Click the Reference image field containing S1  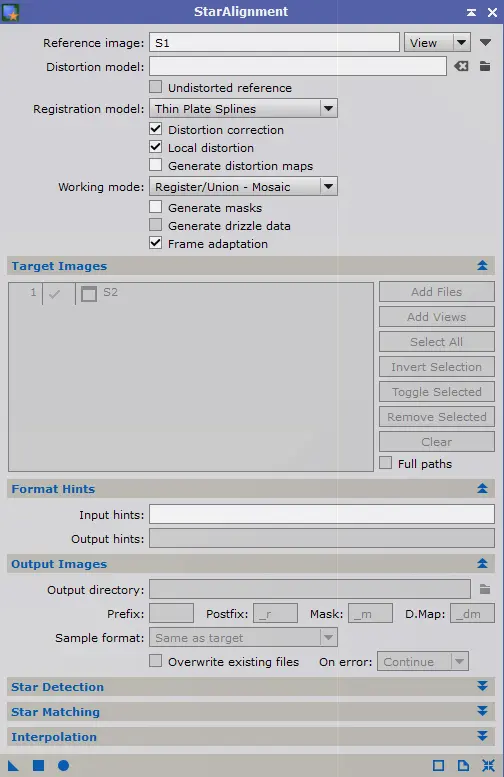pos(274,43)
